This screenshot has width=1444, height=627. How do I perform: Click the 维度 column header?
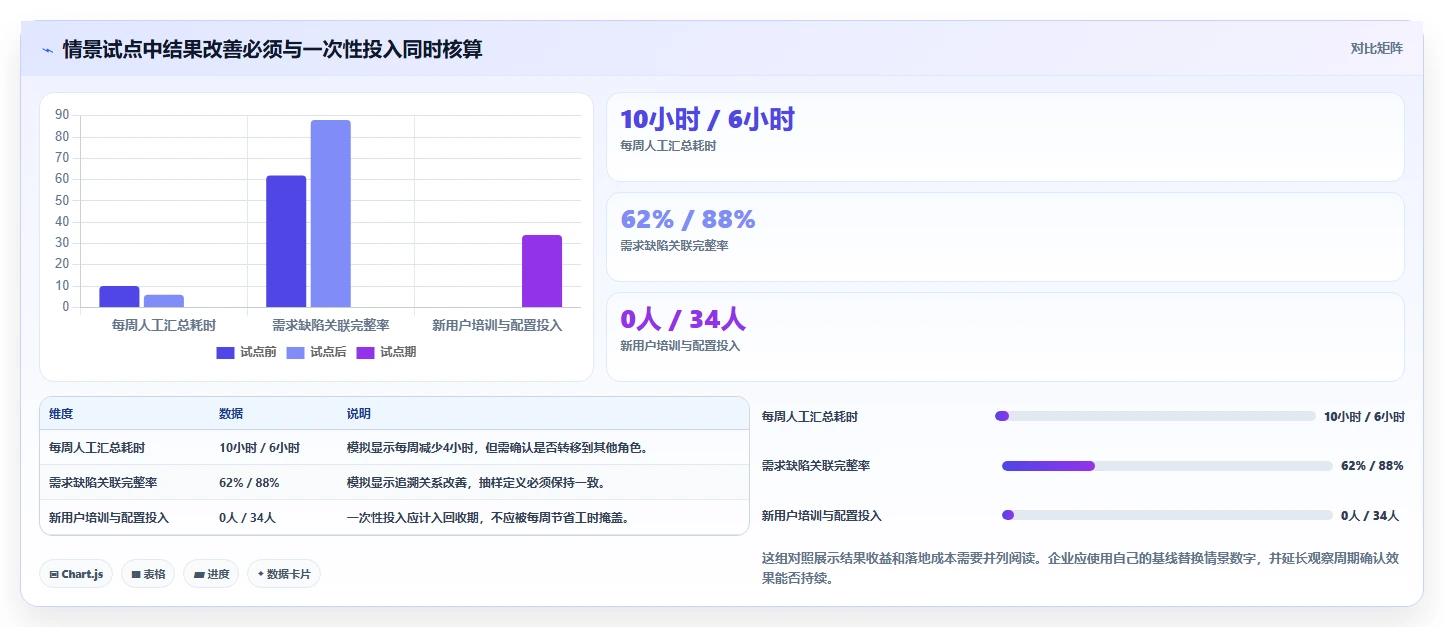pyautogui.click(x=61, y=414)
